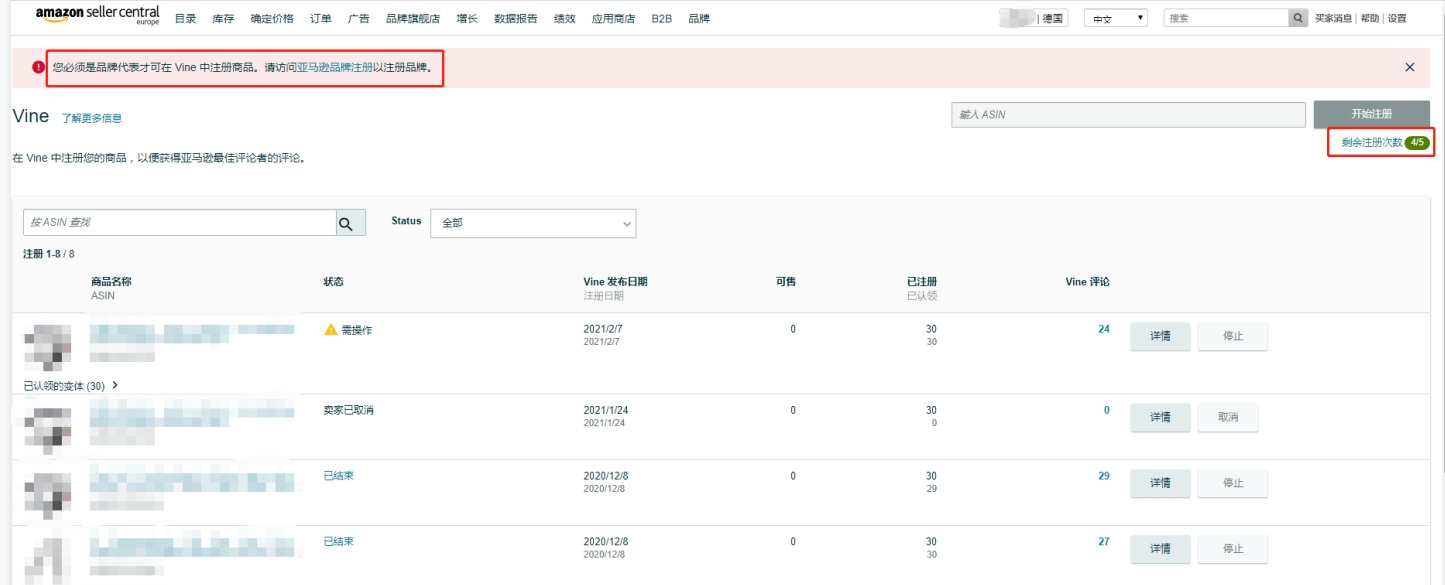Open the 数据报告 menu
Viewport: 1445px width, 585px height.
pyautogui.click(x=516, y=18)
